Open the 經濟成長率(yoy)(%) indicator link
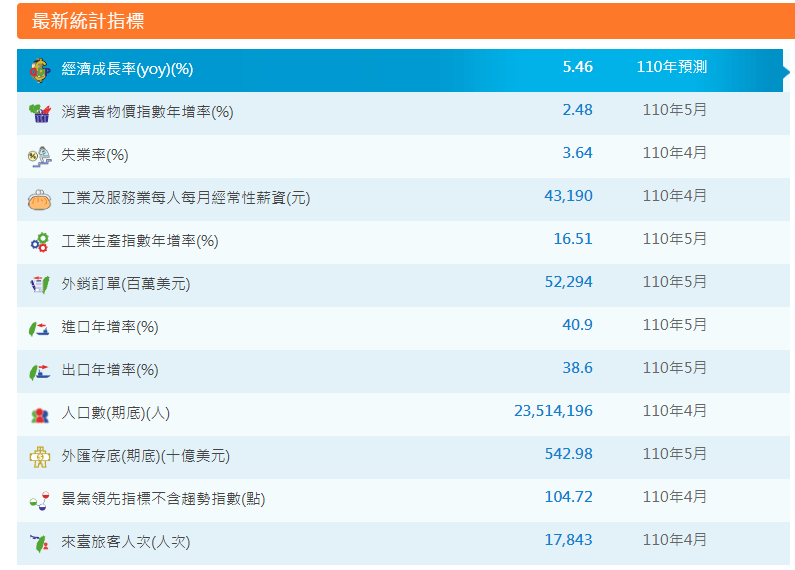The height and width of the screenshot is (570, 795). 127,69
